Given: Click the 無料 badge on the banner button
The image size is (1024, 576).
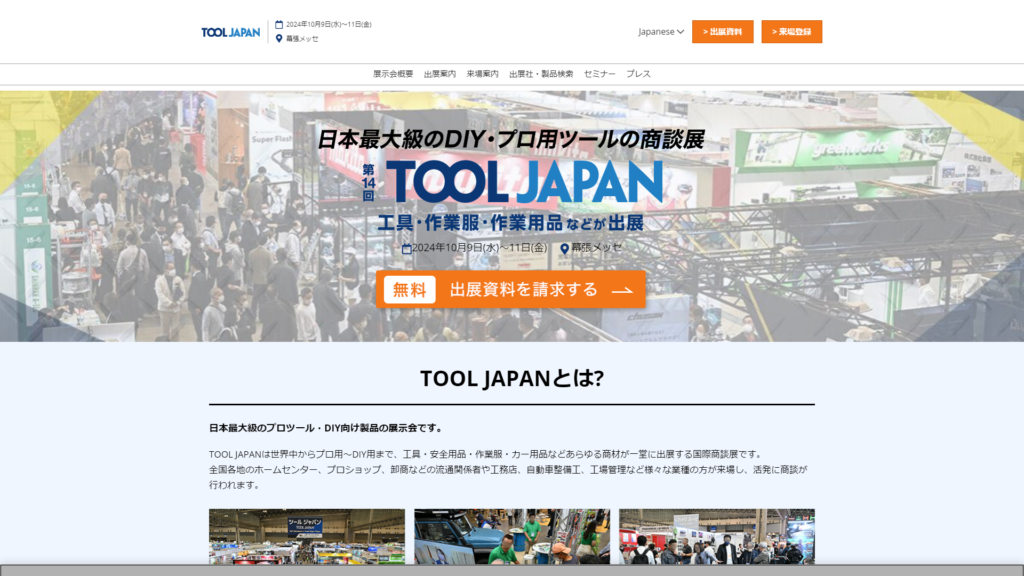Looking at the screenshot, I should pyautogui.click(x=409, y=289).
